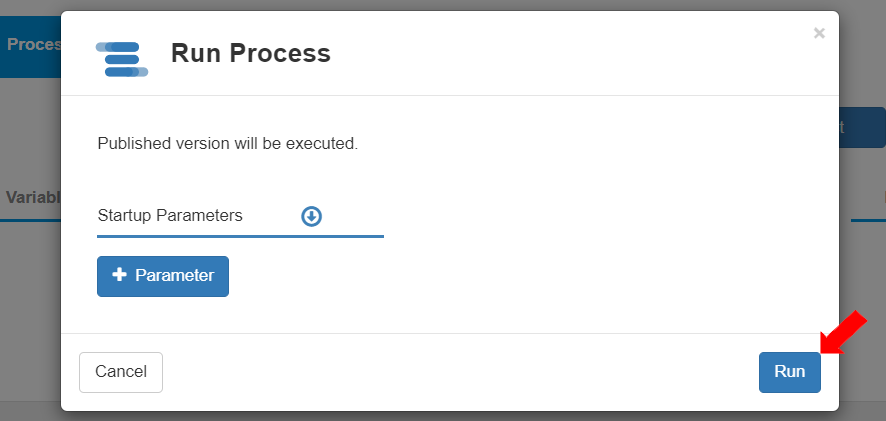Click the plus icon on Parameter button
886x421 pixels.
[x=119, y=276]
